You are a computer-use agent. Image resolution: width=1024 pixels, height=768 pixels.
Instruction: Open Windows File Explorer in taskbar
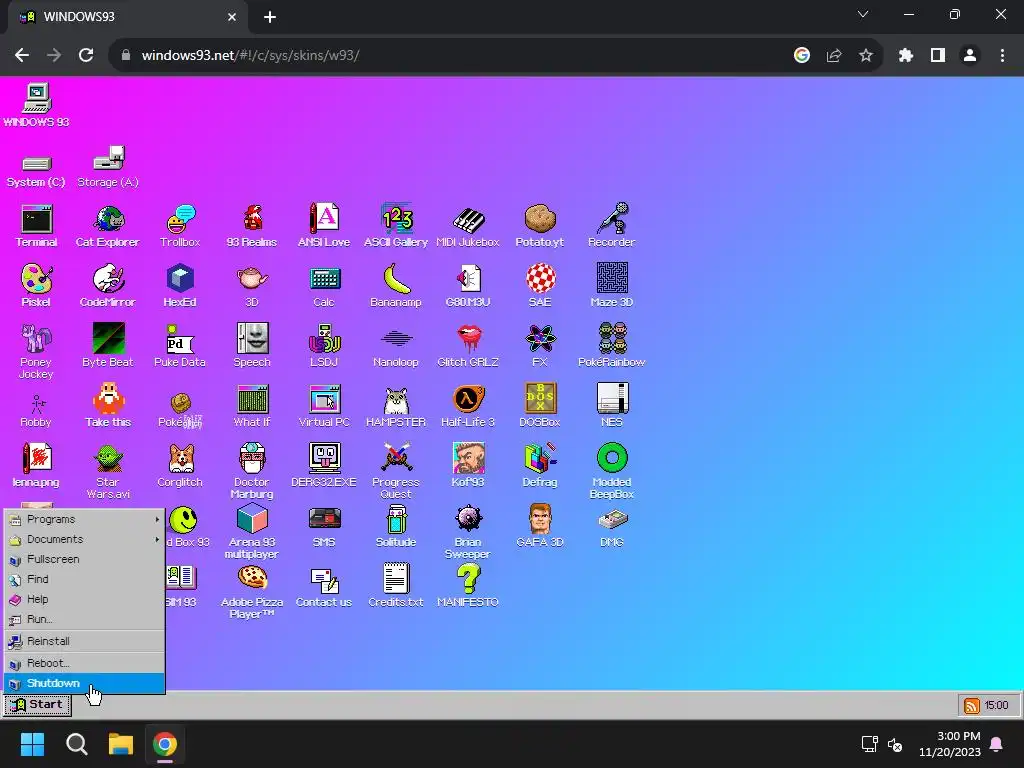pos(121,744)
